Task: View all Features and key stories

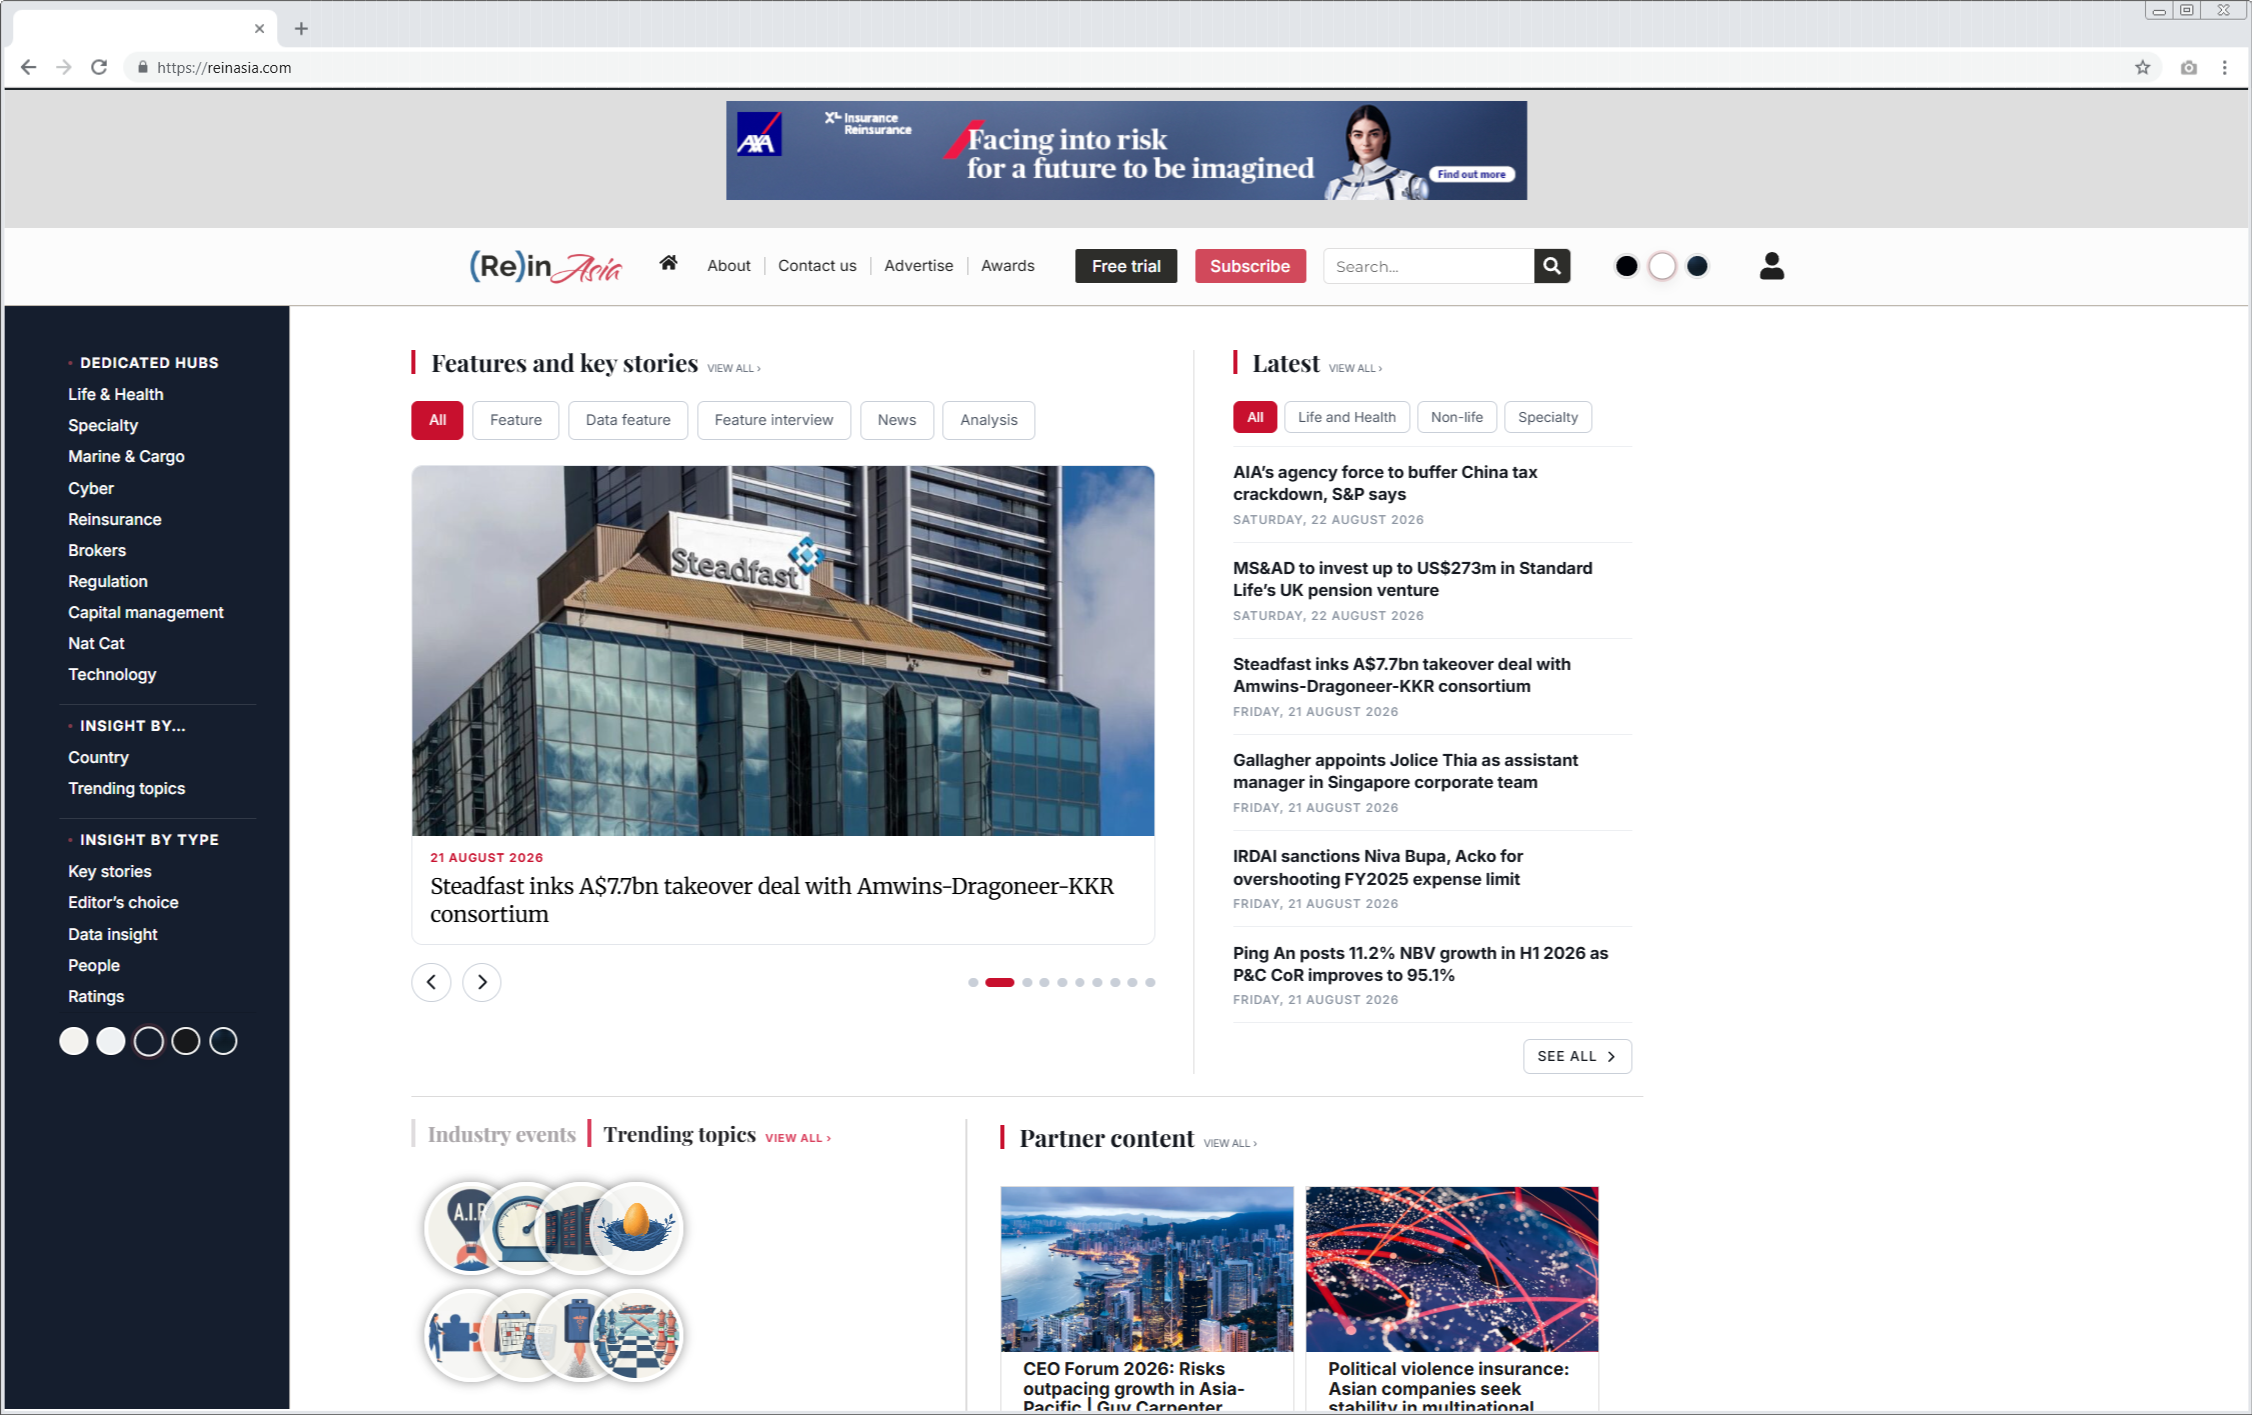Action: click(734, 368)
